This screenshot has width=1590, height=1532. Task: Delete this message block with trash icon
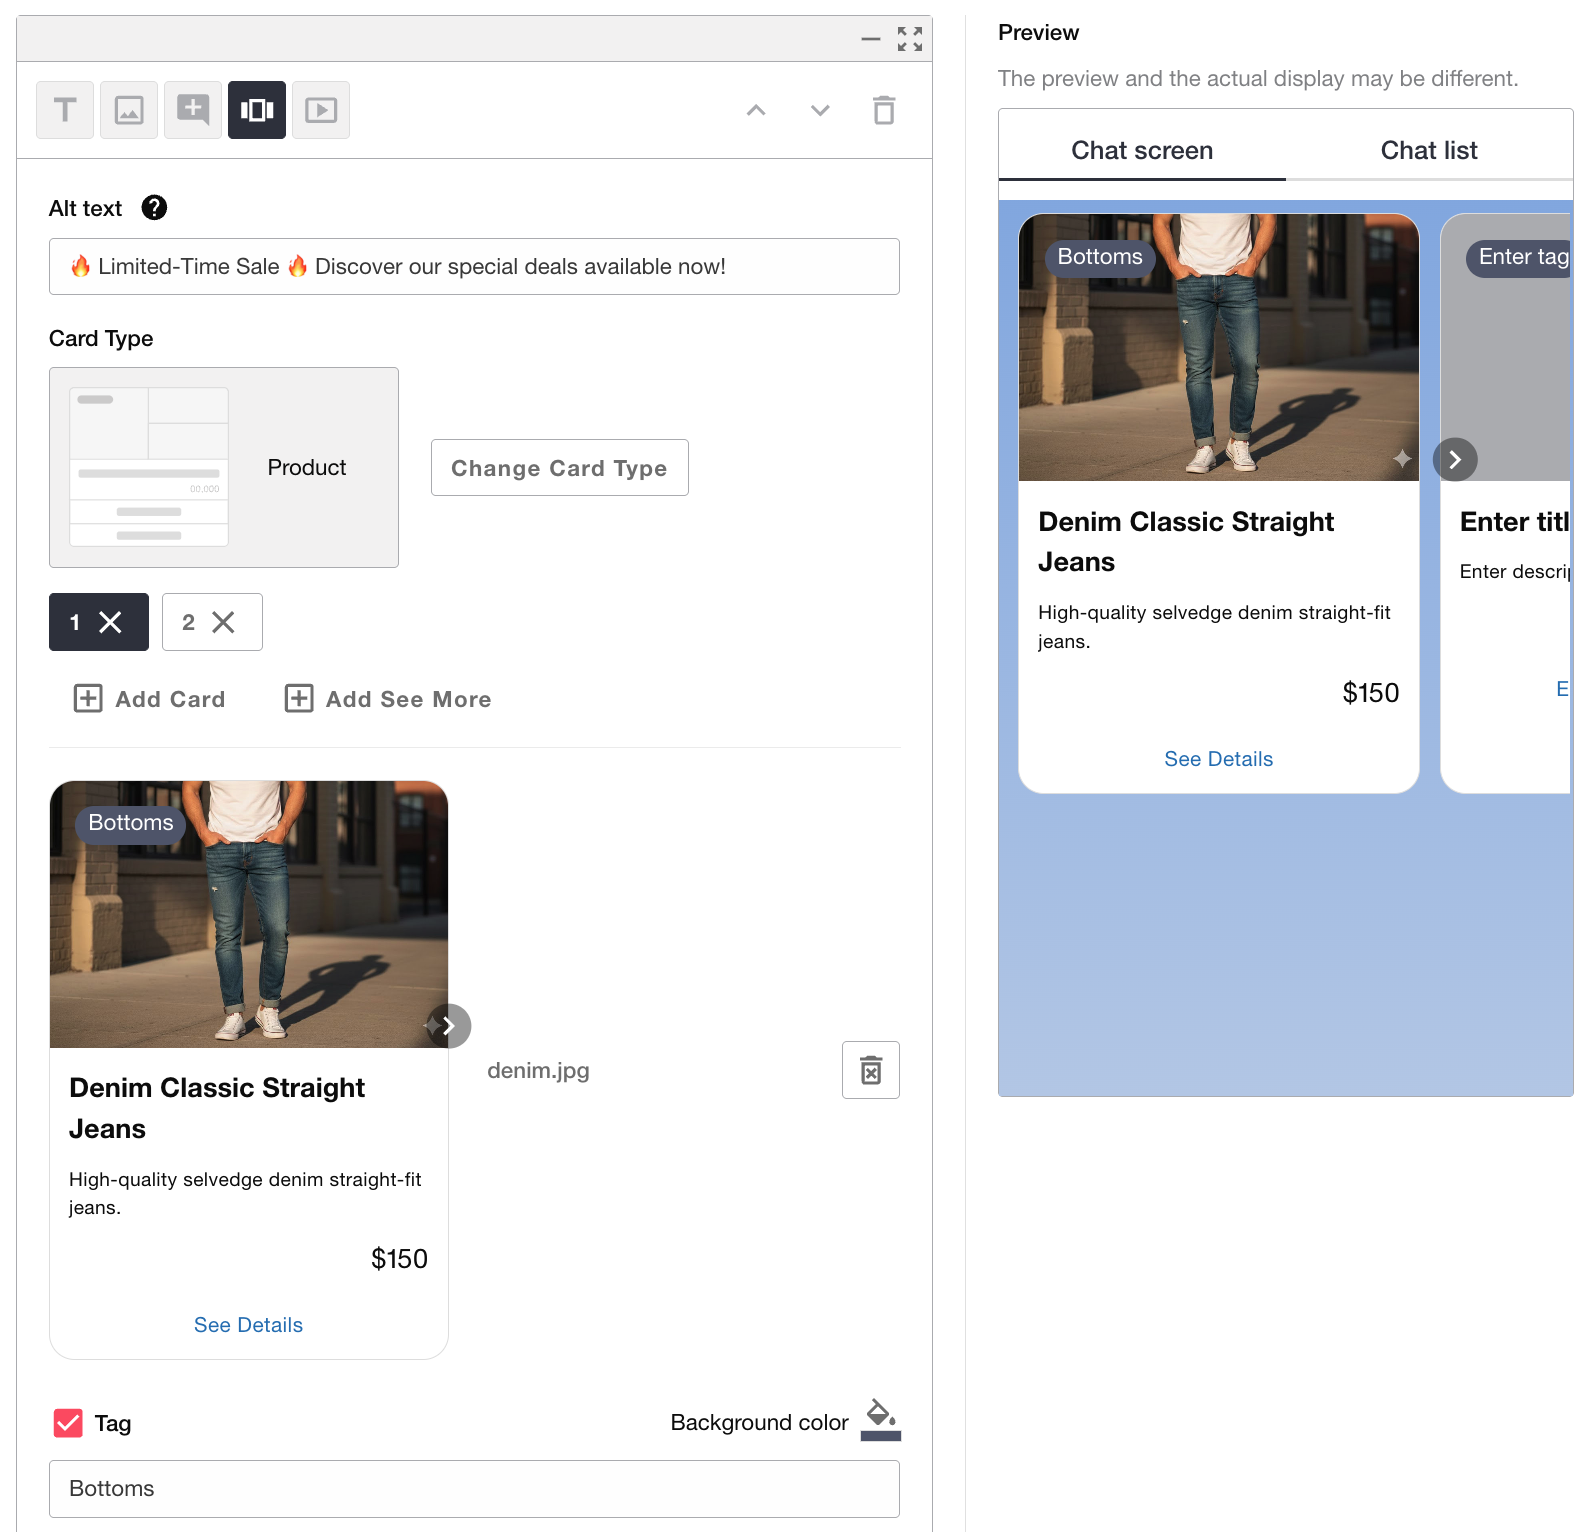click(x=884, y=110)
